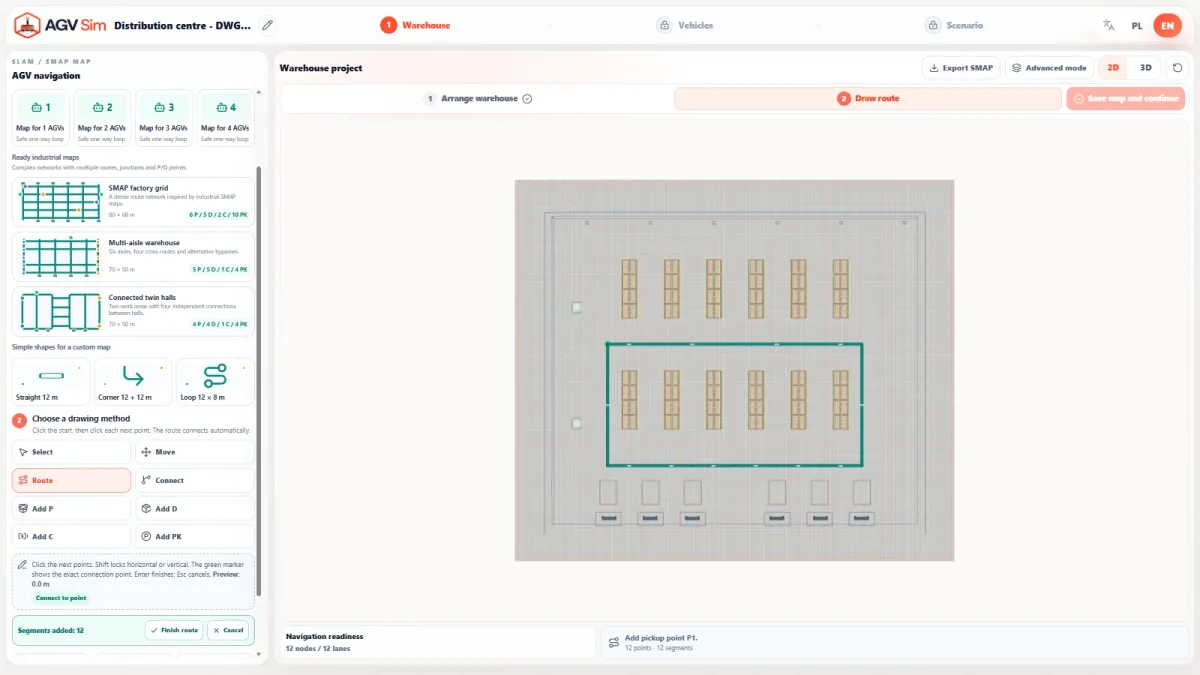Select SMAP factory grid map
1200x675 pixels.
point(133,201)
